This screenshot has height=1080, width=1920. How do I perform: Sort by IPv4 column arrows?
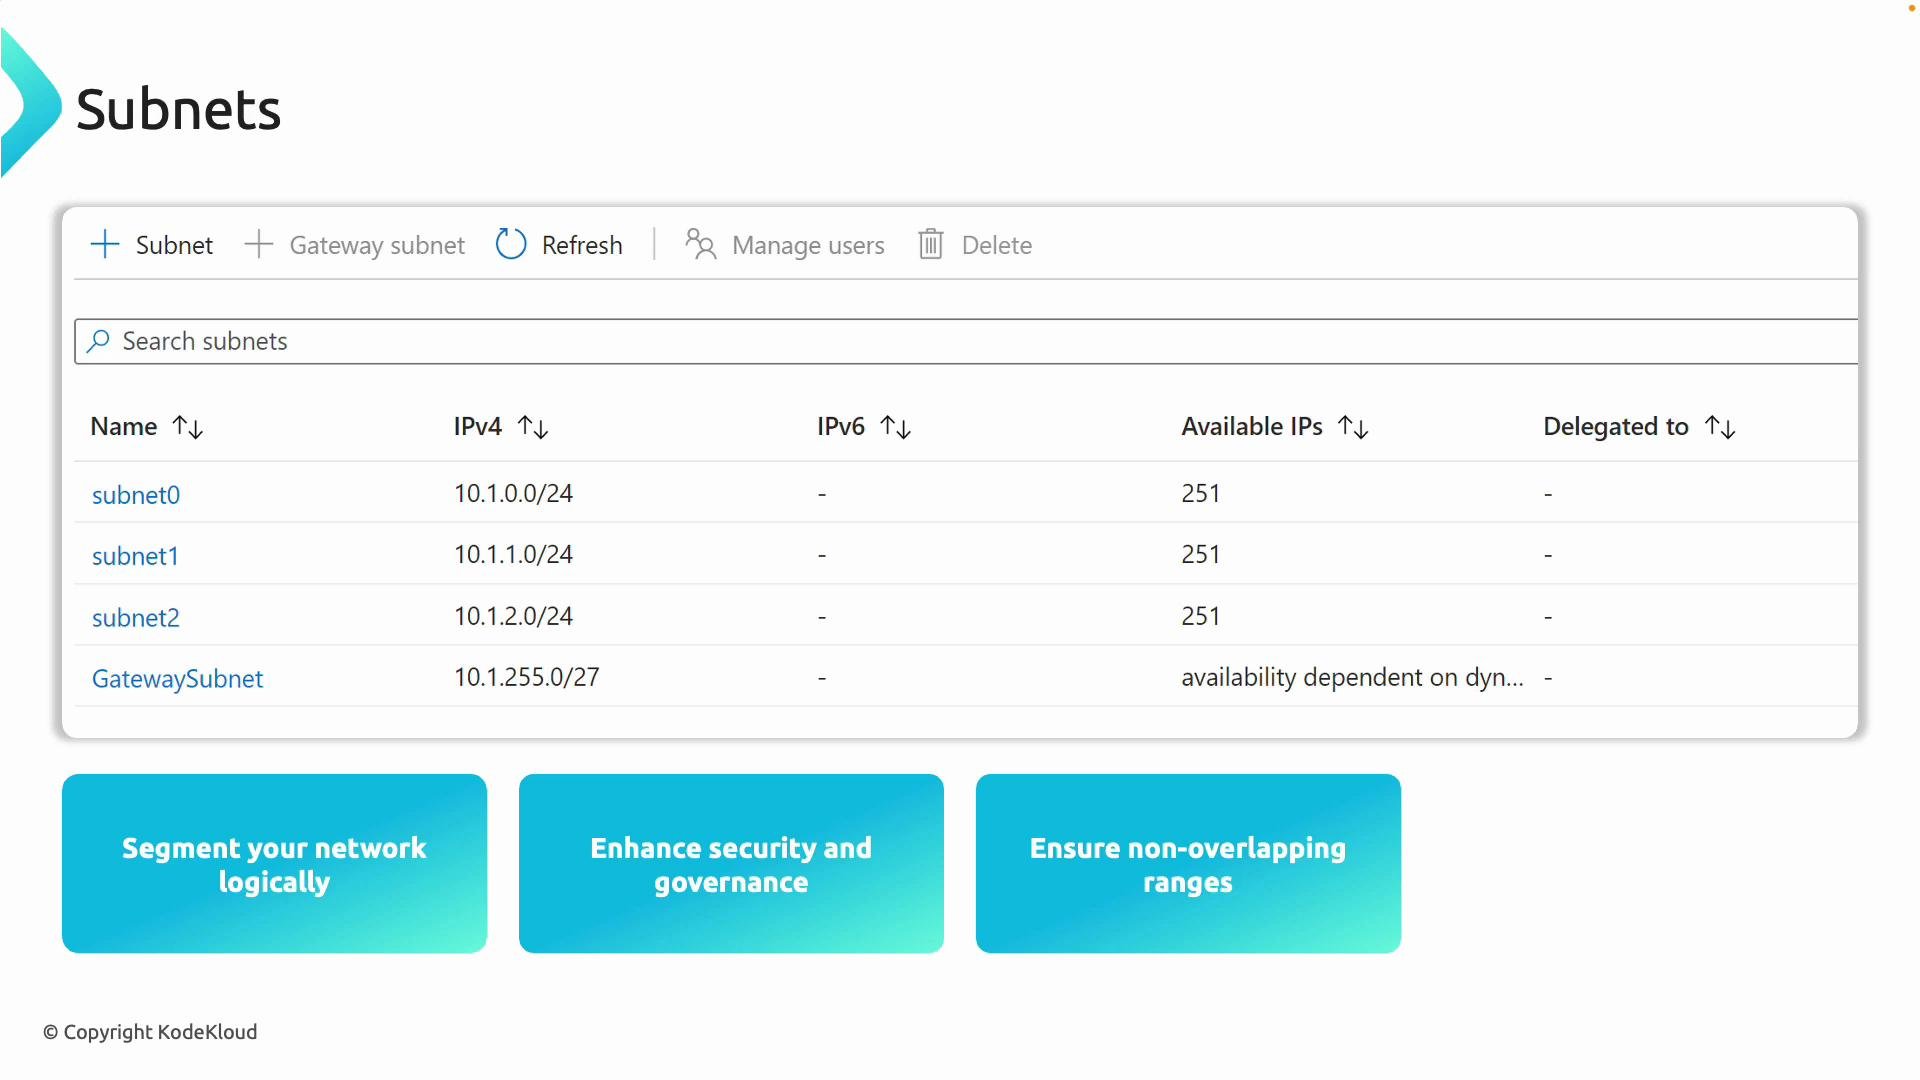tap(533, 427)
